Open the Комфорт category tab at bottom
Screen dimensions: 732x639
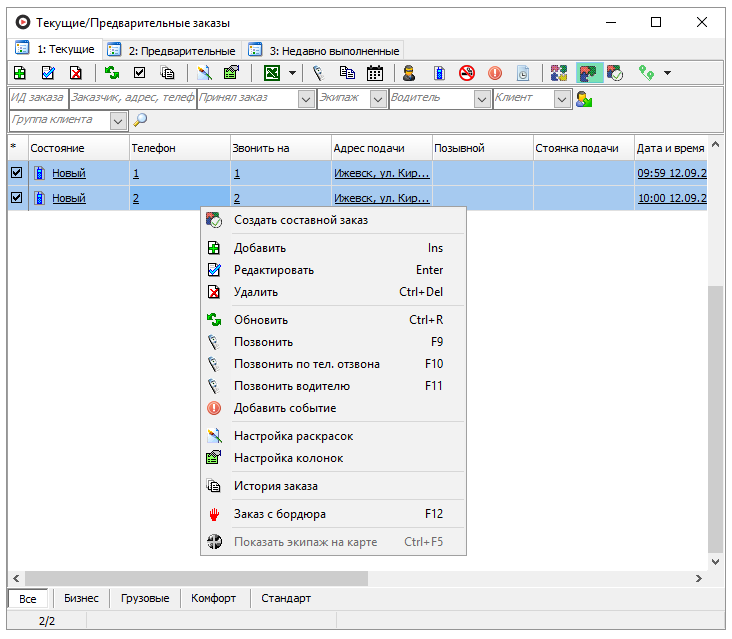click(x=215, y=598)
